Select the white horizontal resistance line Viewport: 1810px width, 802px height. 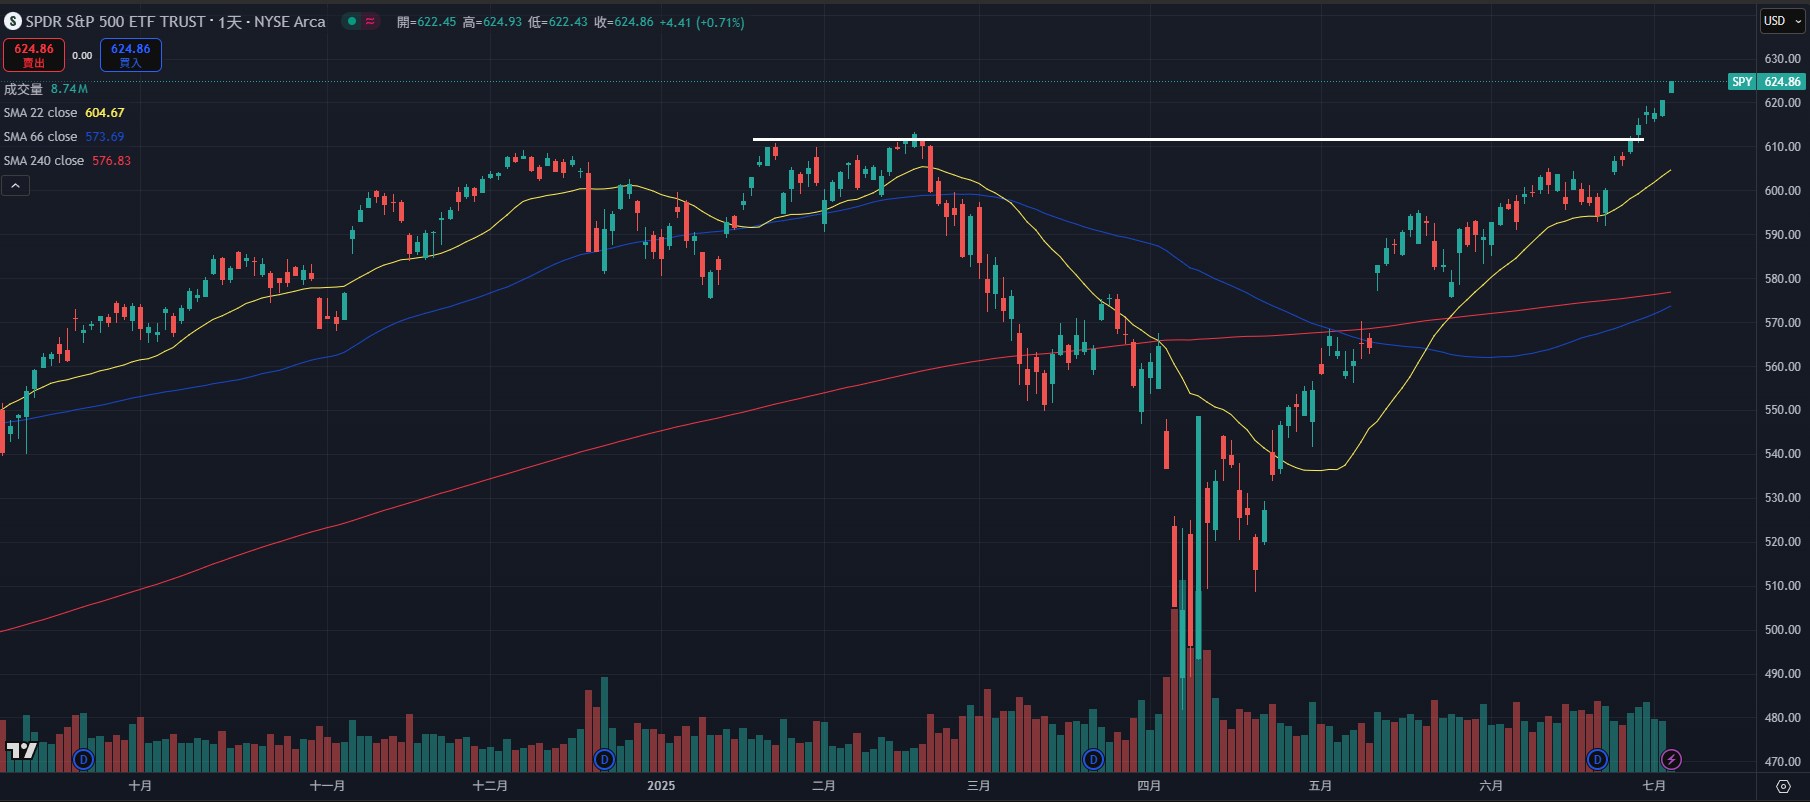1200,139
